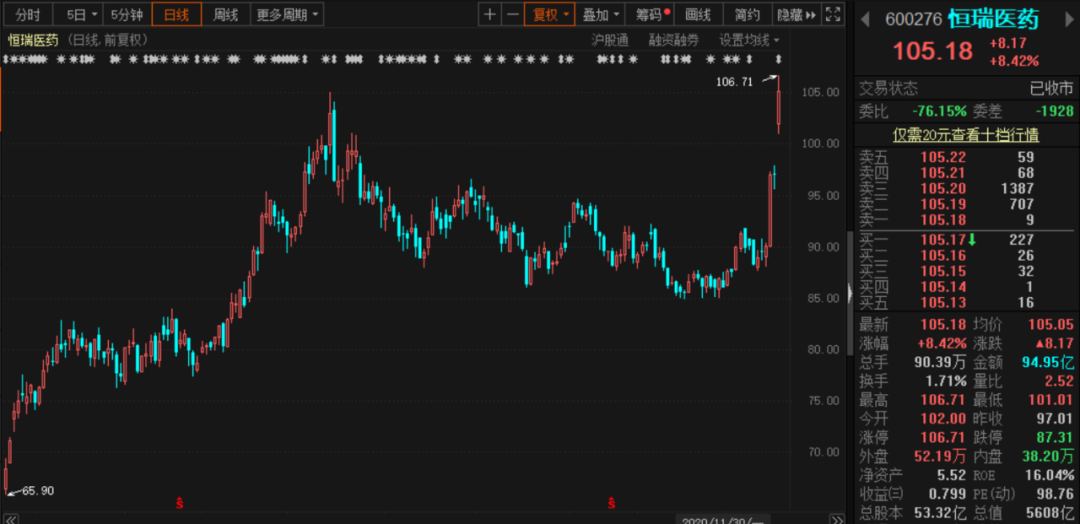Open the 筹码 chip distribution panel
1080x524 pixels.
pos(649,14)
